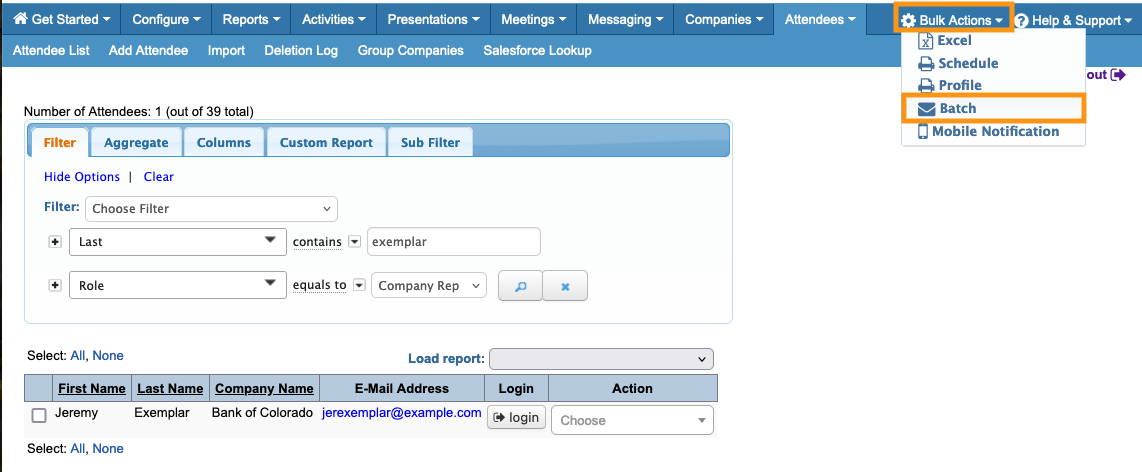The width and height of the screenshot is (1142, 472).
Task: Open the Load report dropdown
Action: tap(601, 359)
